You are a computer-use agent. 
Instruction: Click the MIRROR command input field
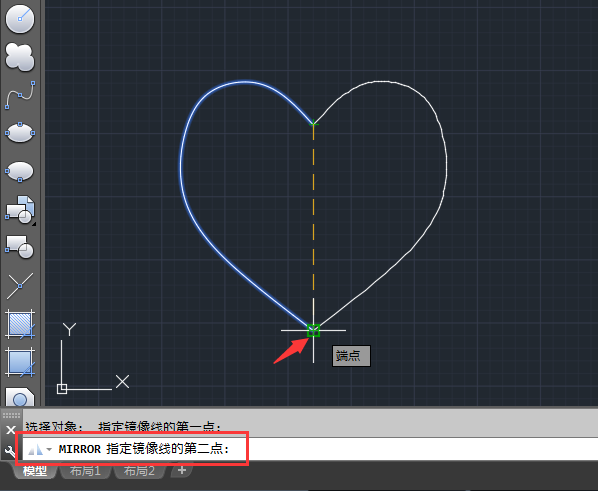(x=310, y=449)
